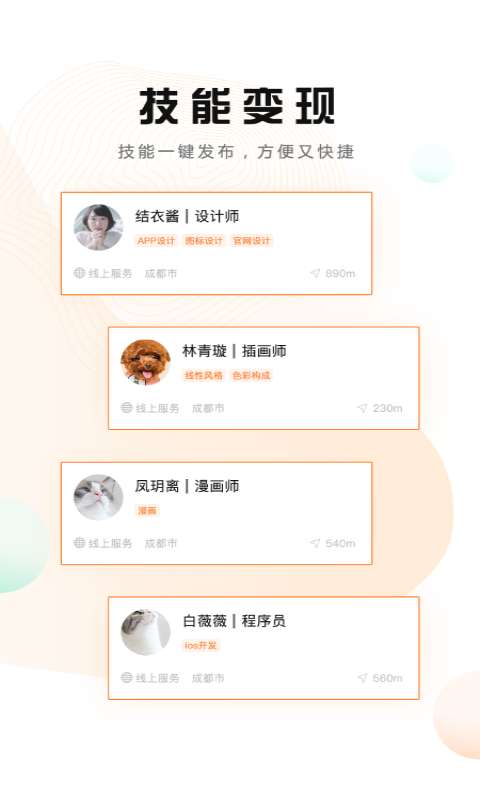
Task: Choose the 色彩构成 tag
Action: tap(251, 376)
